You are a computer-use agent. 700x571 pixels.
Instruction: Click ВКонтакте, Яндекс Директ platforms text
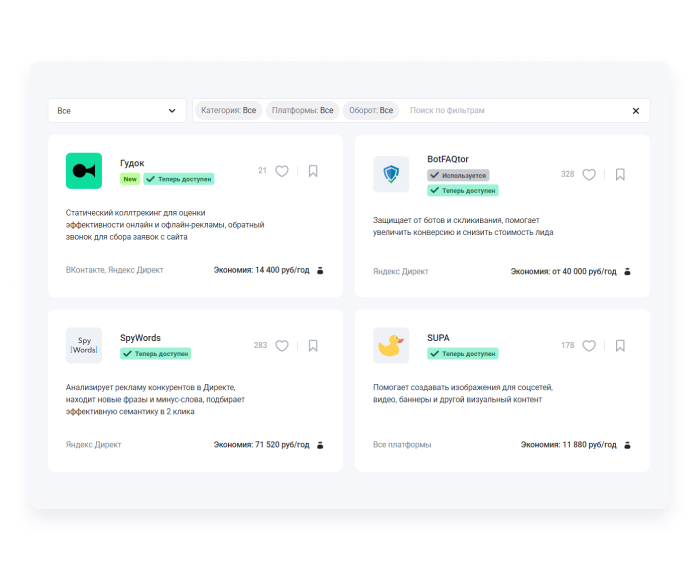(x=115, y=270)
